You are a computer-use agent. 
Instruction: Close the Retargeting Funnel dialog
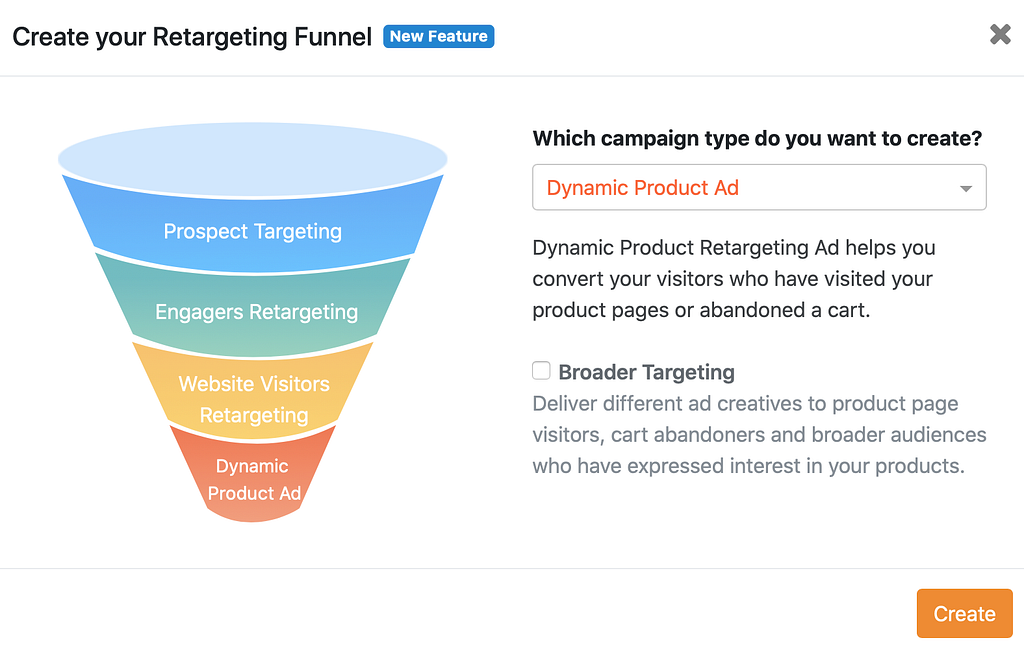coord(1000,34)
